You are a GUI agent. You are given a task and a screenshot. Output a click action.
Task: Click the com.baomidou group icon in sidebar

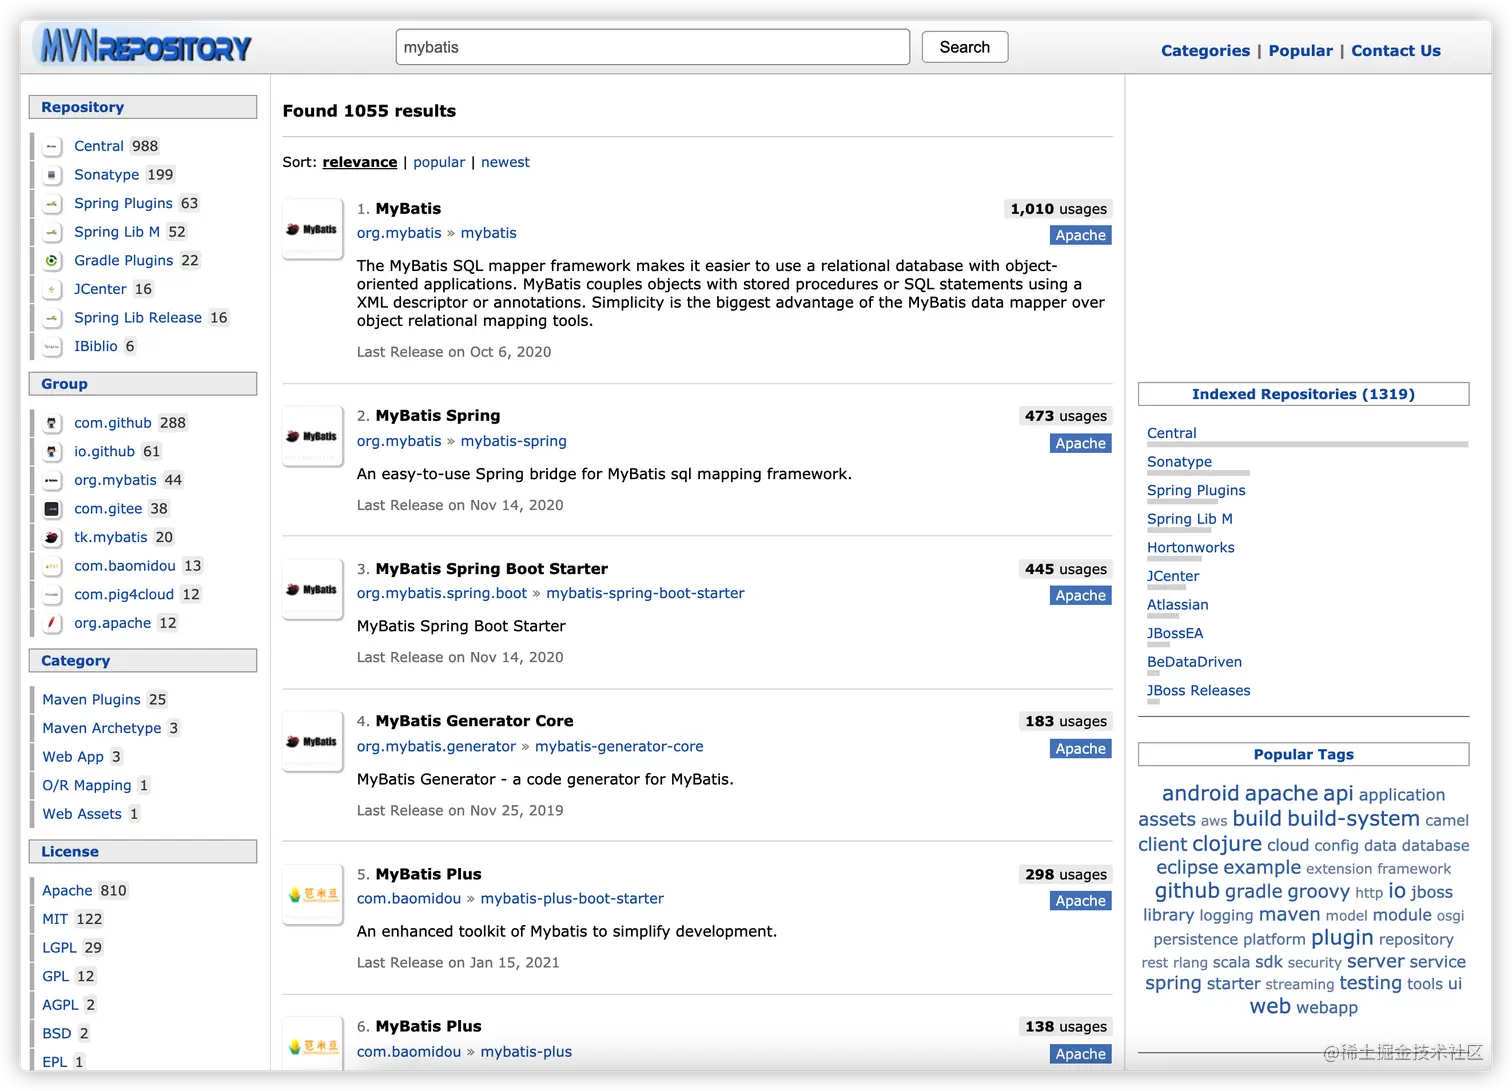coord(52,566)
